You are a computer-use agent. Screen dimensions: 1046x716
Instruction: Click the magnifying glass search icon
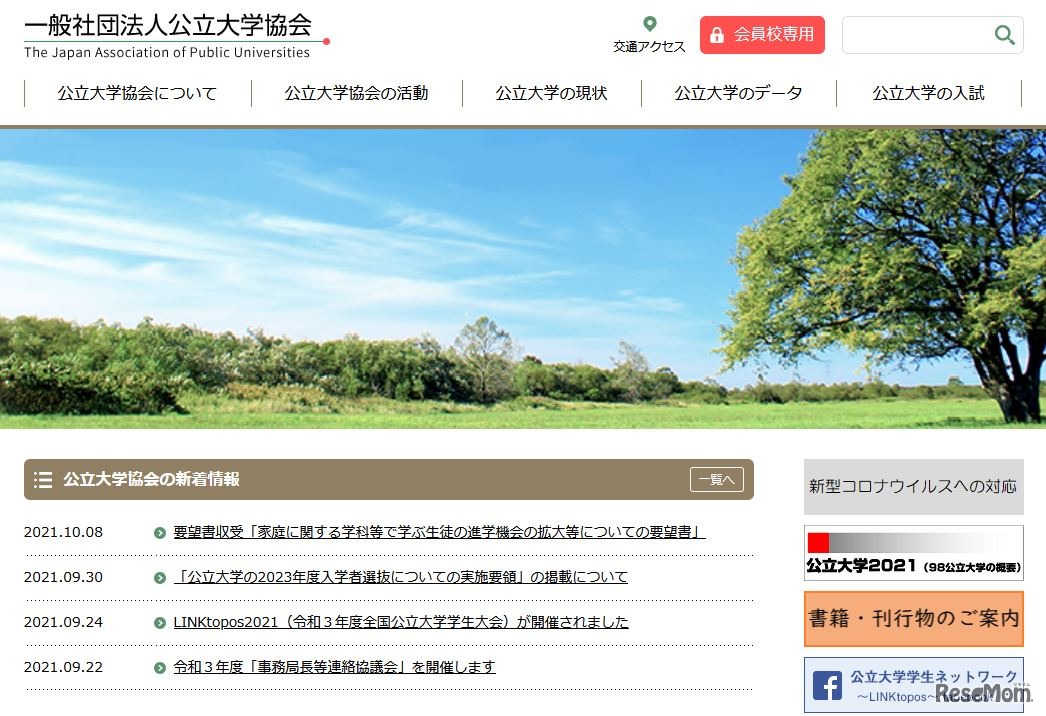(x=1003, y=35)
